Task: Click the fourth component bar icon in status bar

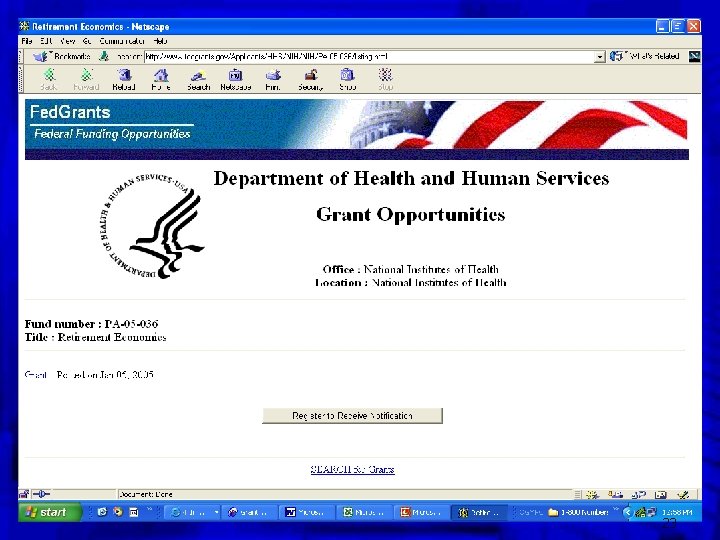Action: coord(661,495)
